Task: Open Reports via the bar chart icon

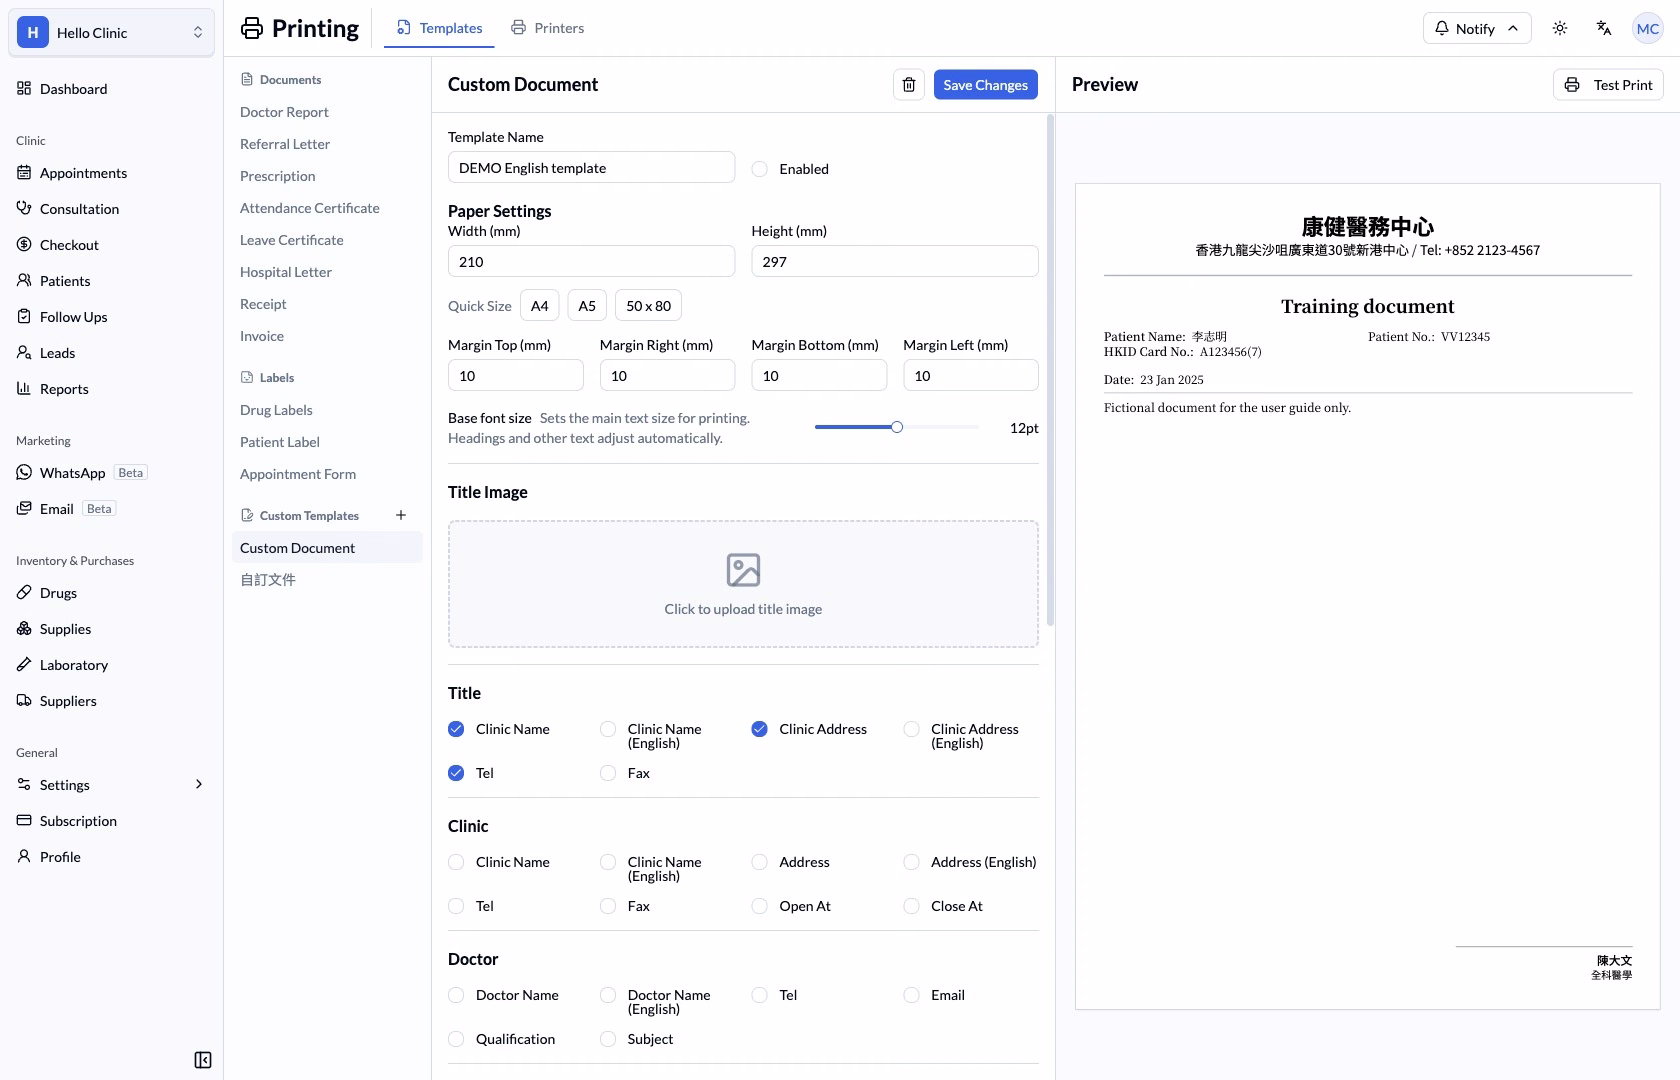Action: (x=24, y=388)
